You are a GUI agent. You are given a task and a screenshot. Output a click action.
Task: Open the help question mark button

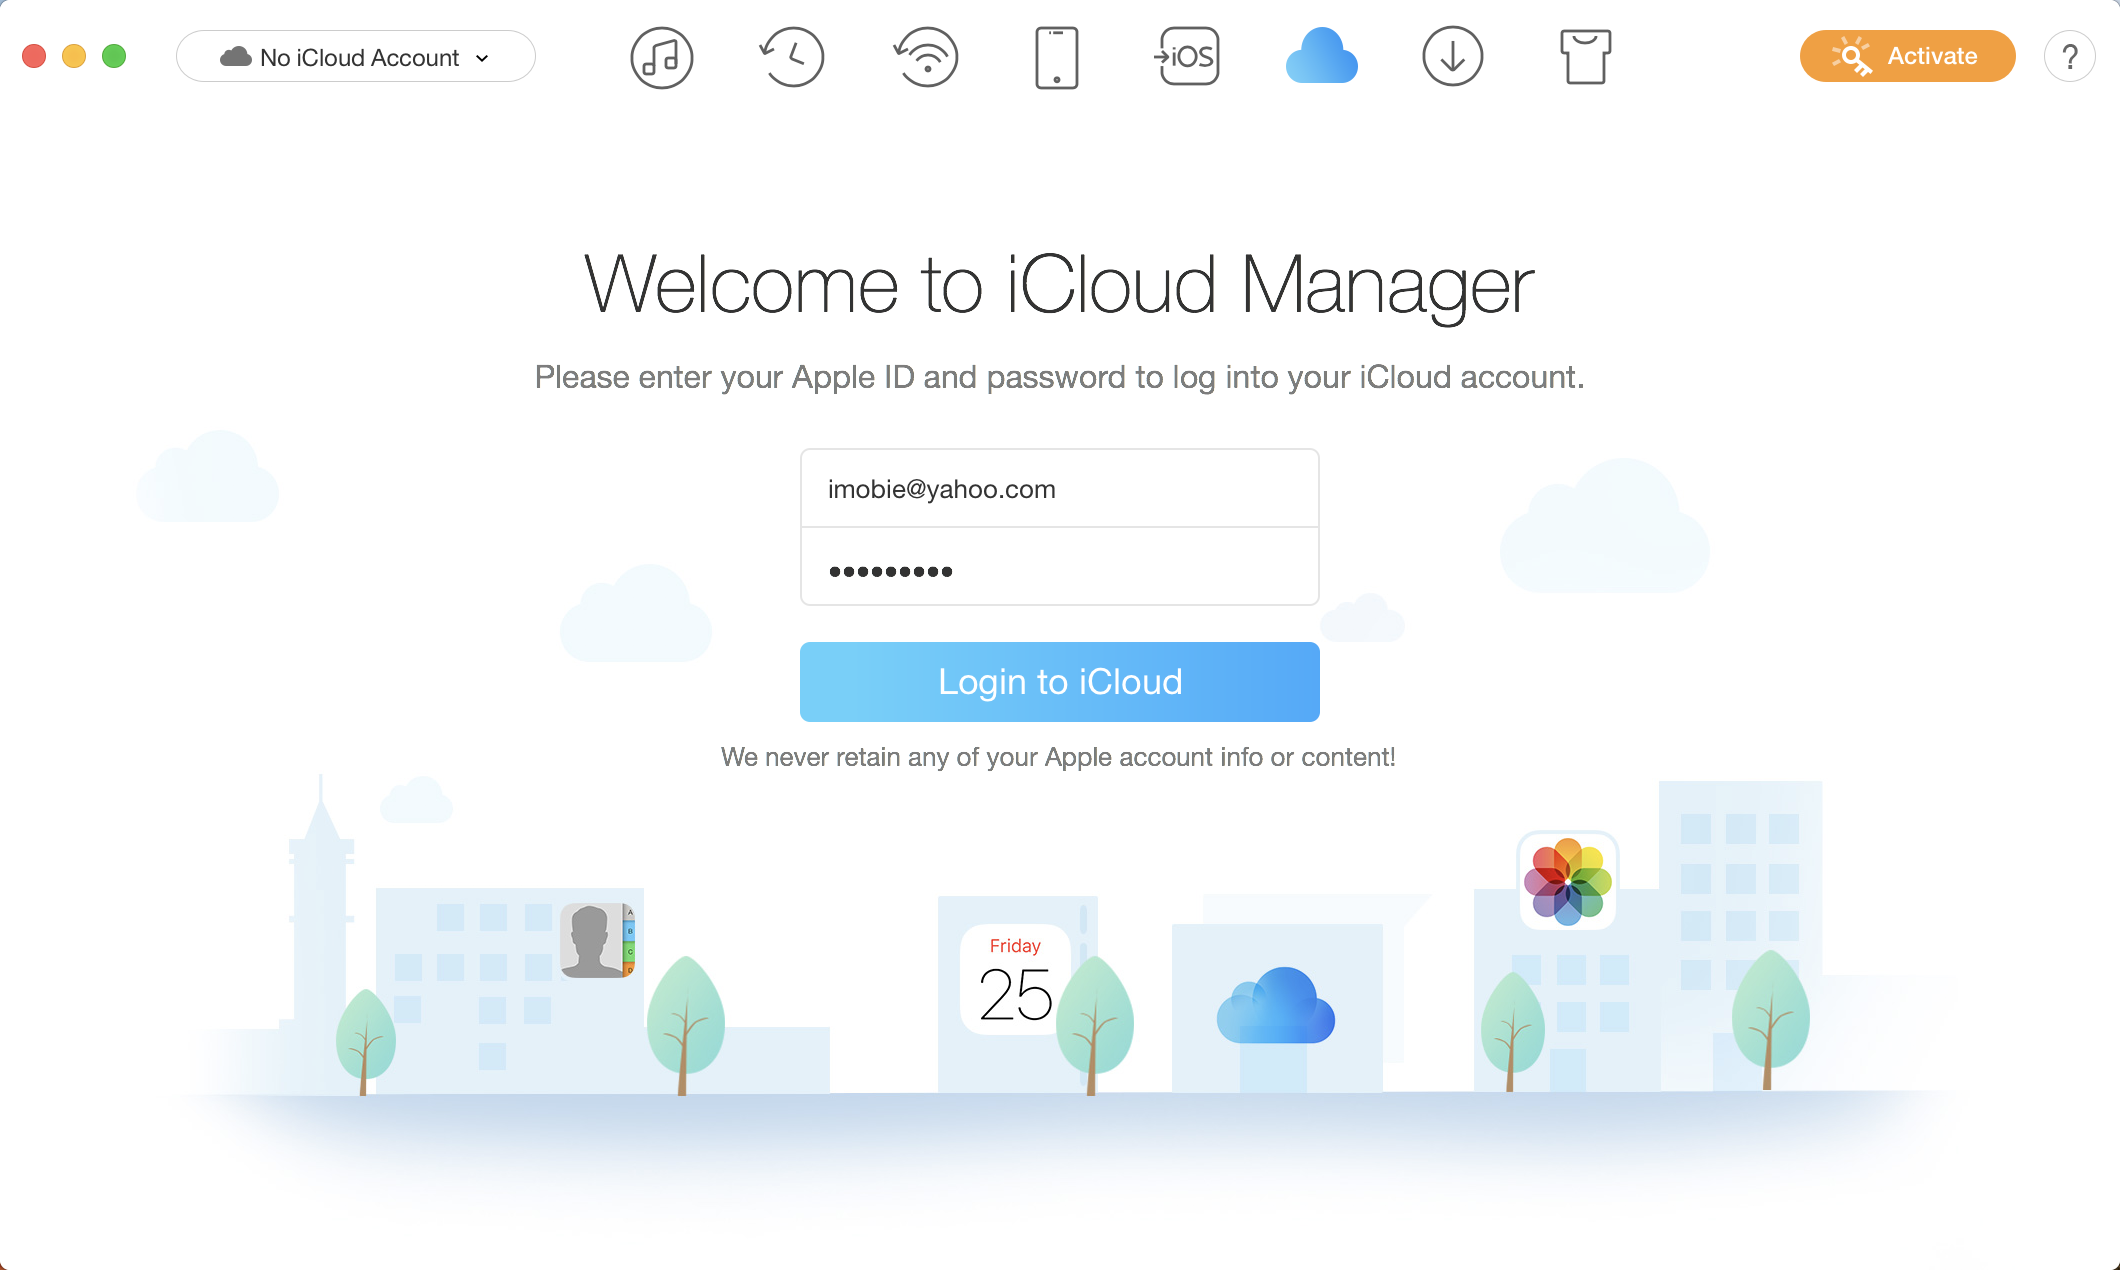point(2069,57)
